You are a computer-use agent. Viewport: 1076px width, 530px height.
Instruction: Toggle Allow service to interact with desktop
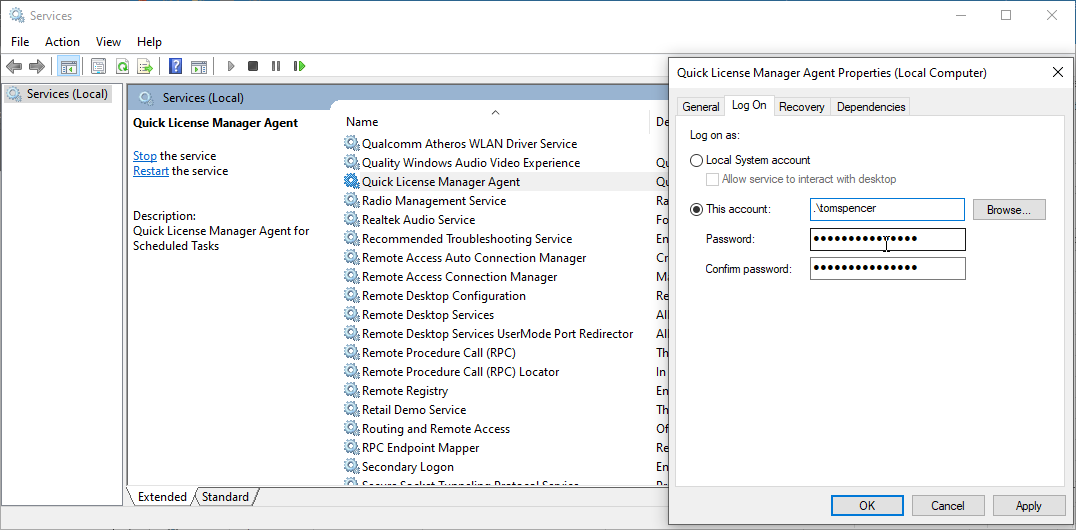[x=712, y=179]
